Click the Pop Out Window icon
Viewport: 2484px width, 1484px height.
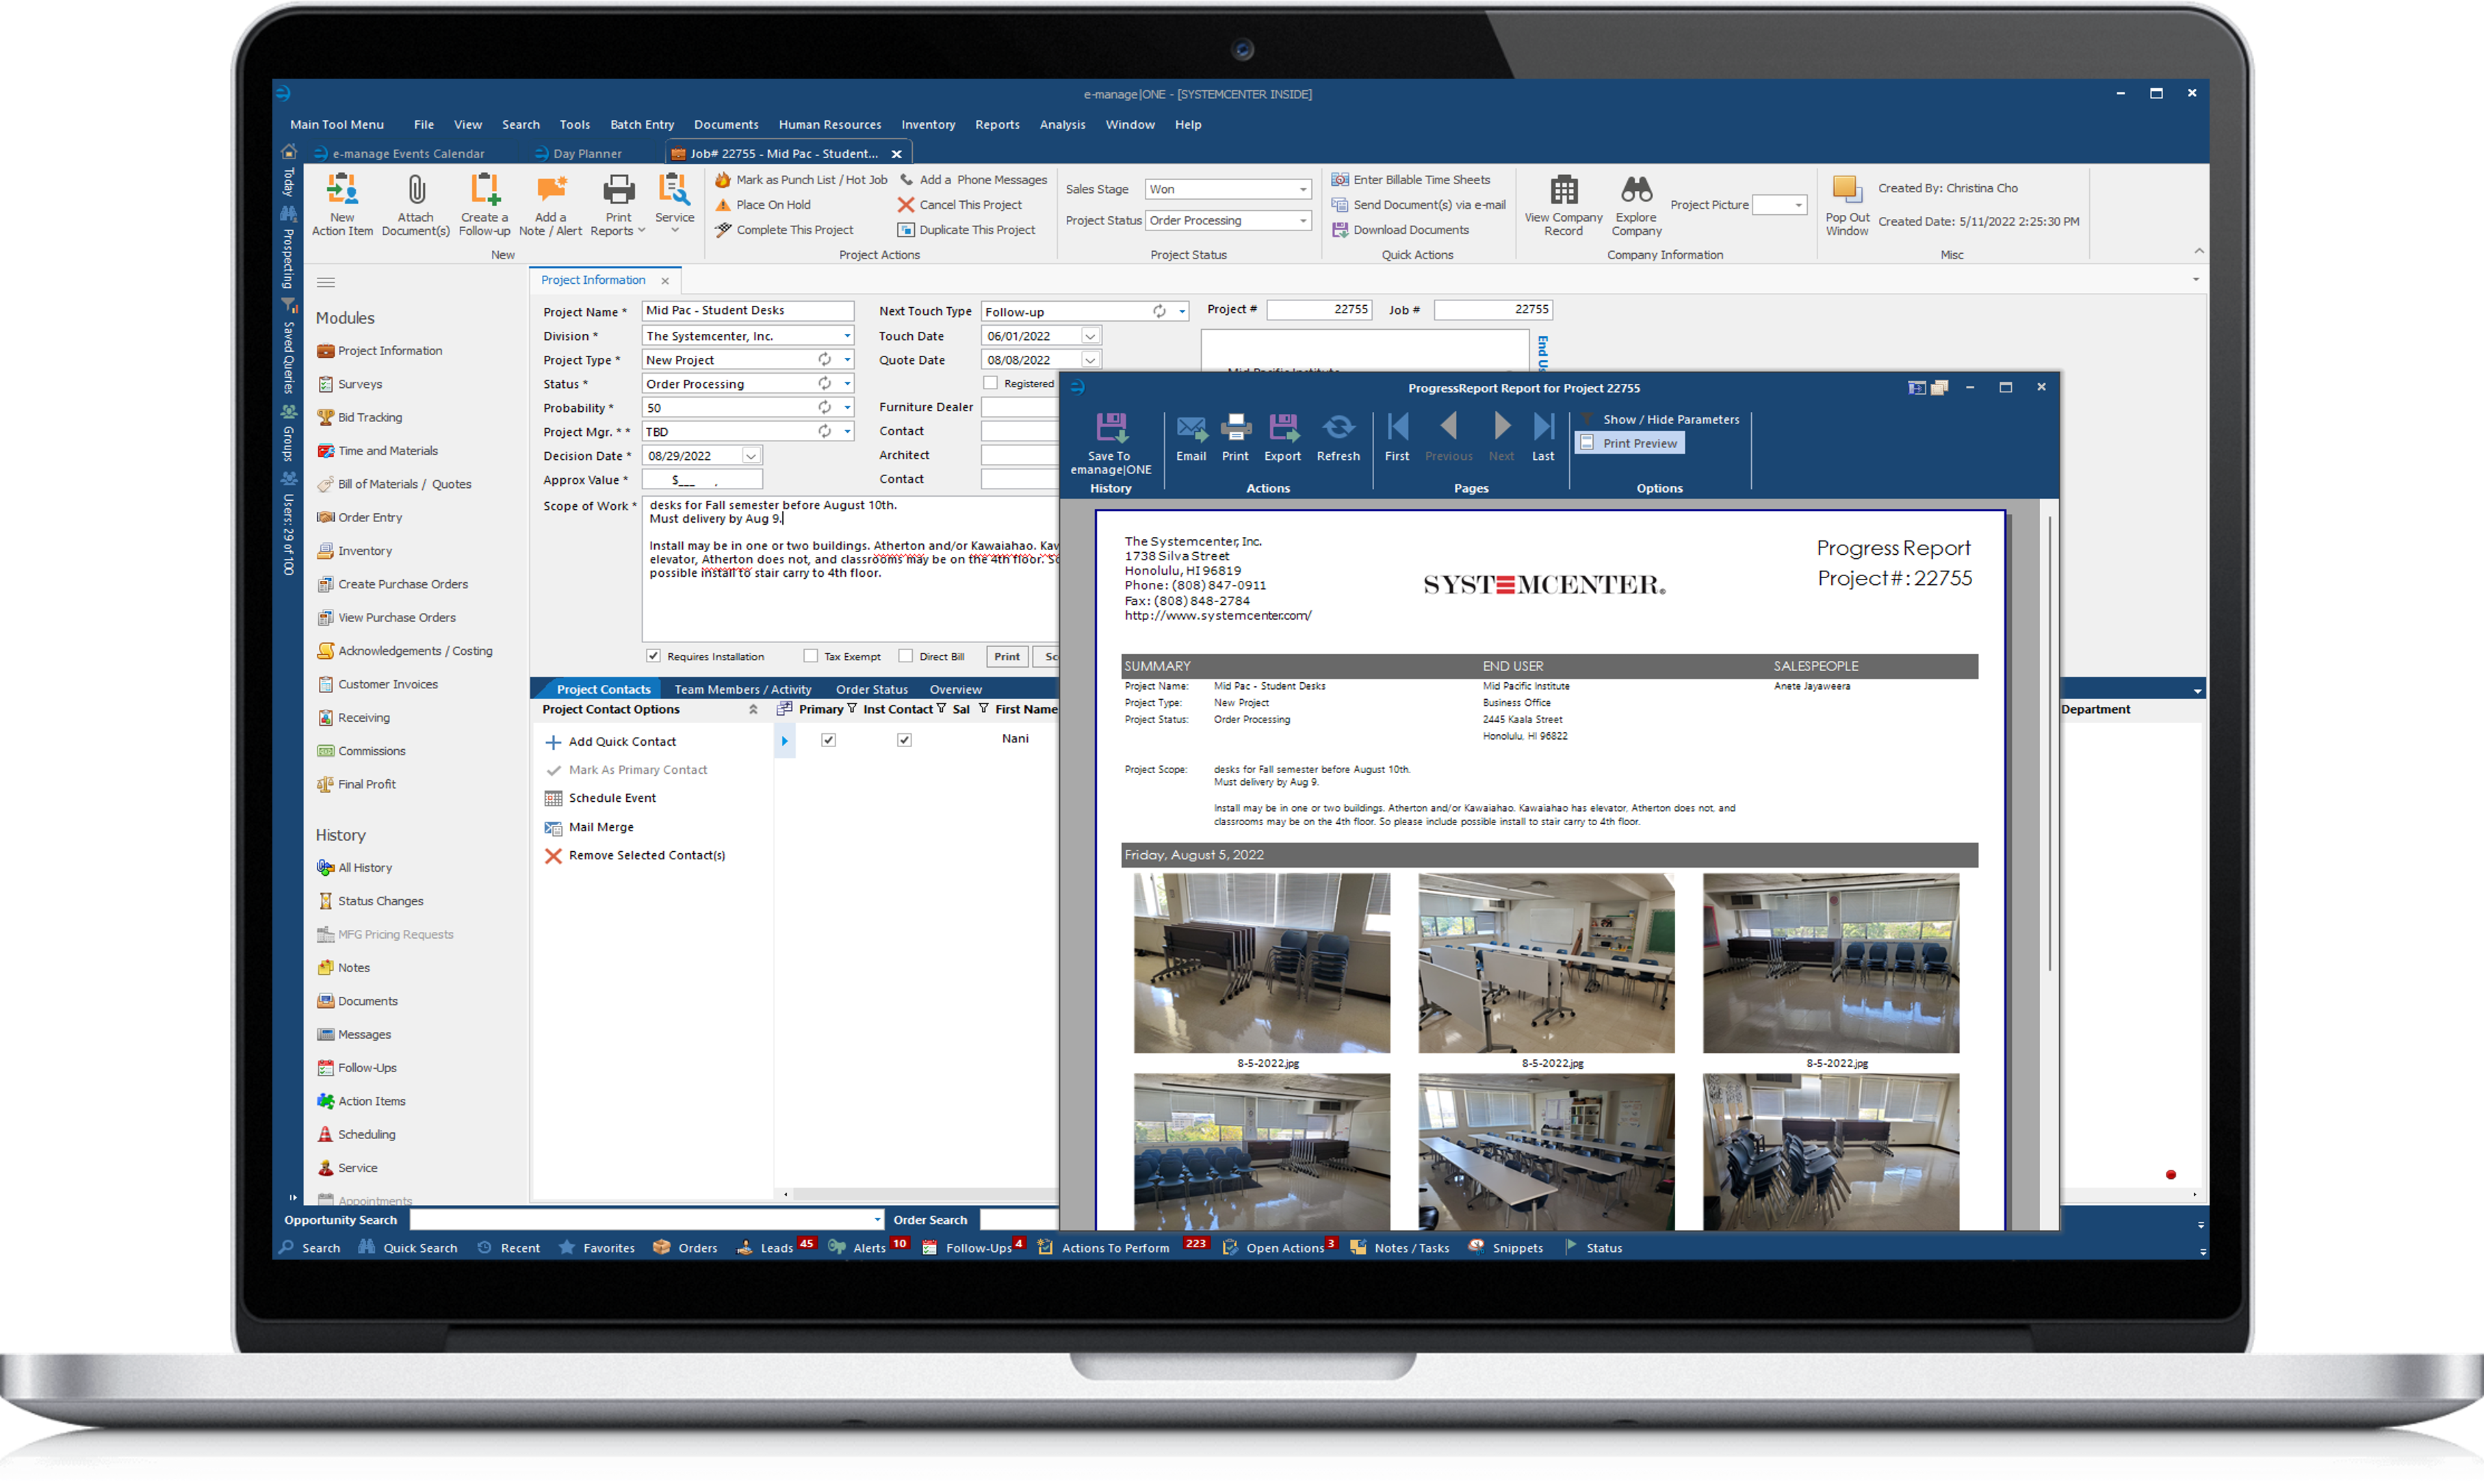(x=1847, y=205)
